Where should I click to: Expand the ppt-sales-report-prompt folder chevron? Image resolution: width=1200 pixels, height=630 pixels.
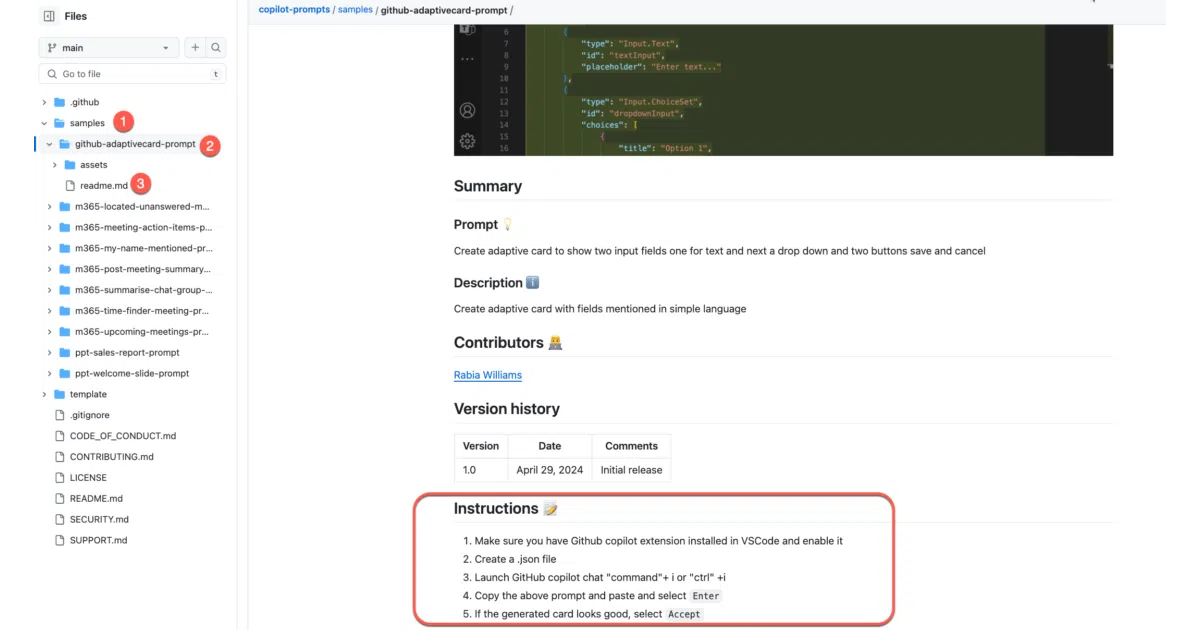click(x=49, y=352)
